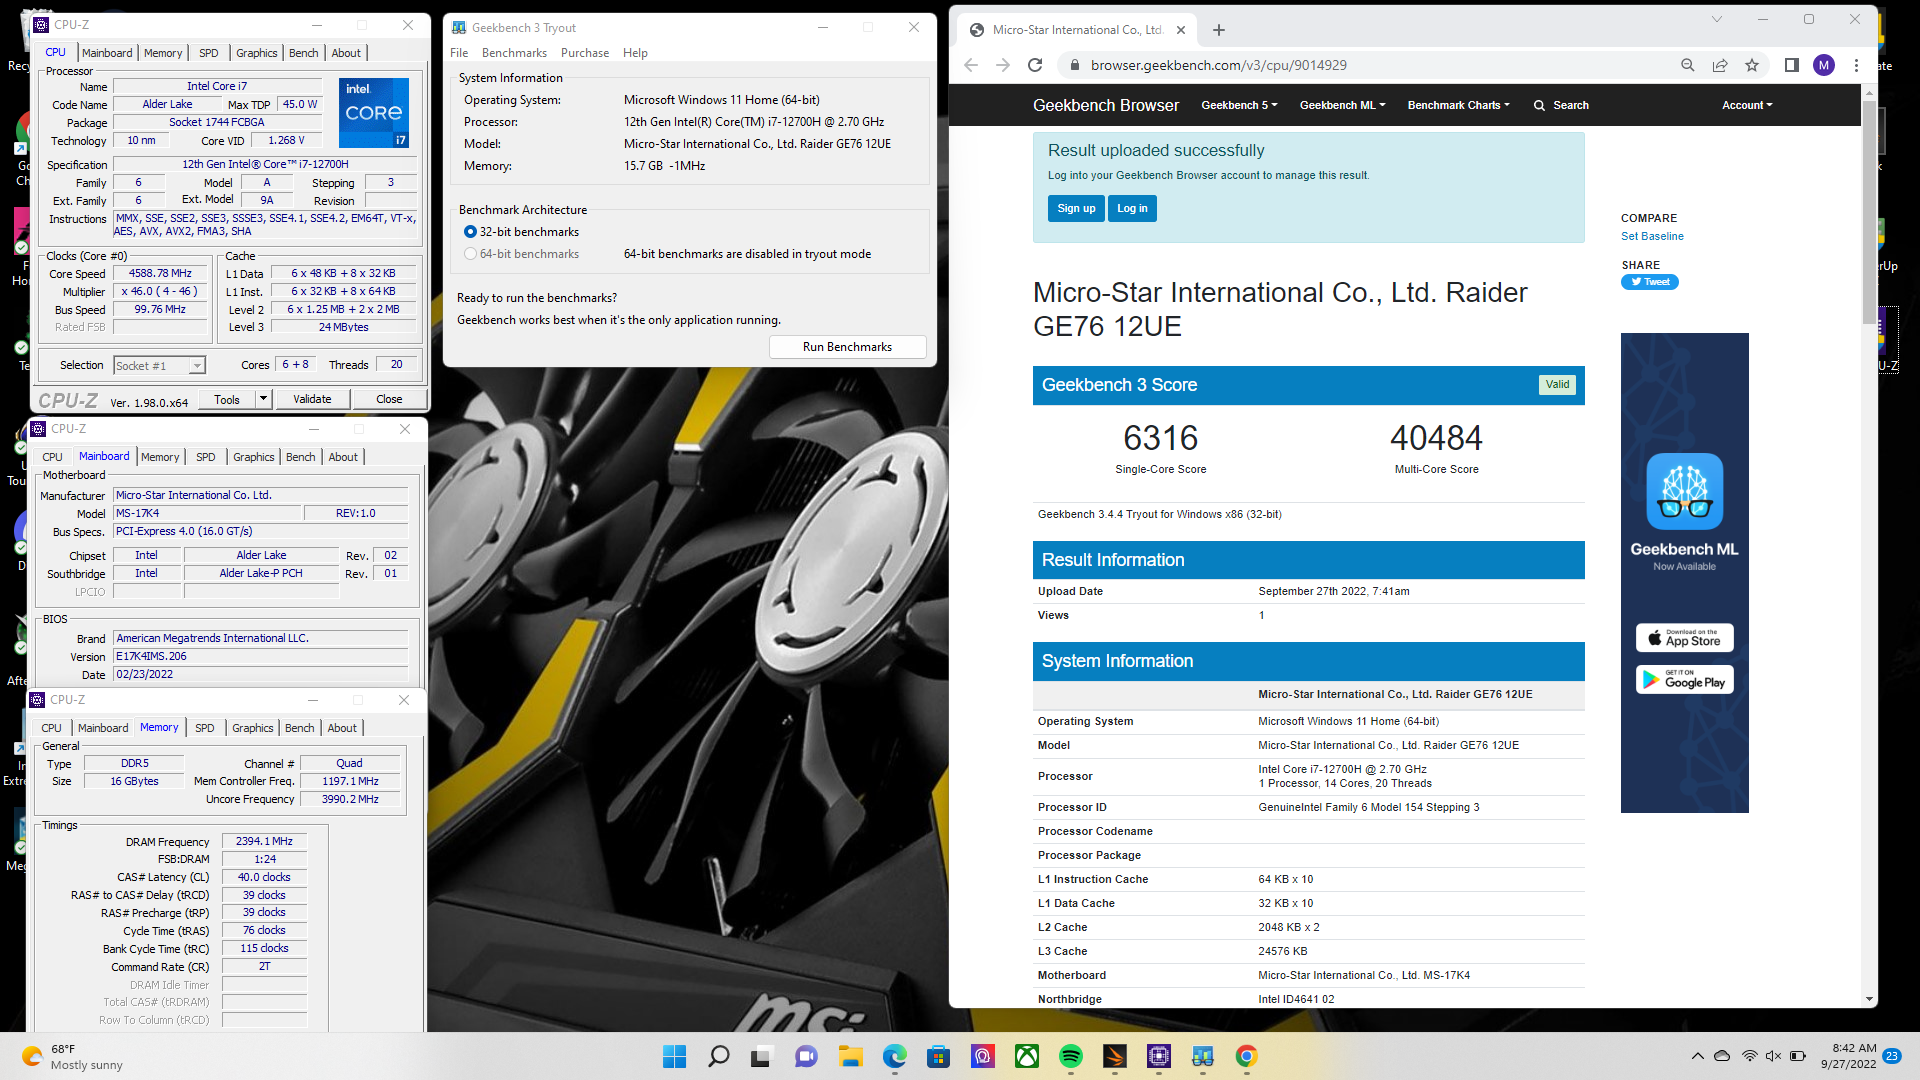The width and height of the screenshot is (1920, 1080).
Task: Click the browser address bar URL
Action: click(x=1218, y=65)
